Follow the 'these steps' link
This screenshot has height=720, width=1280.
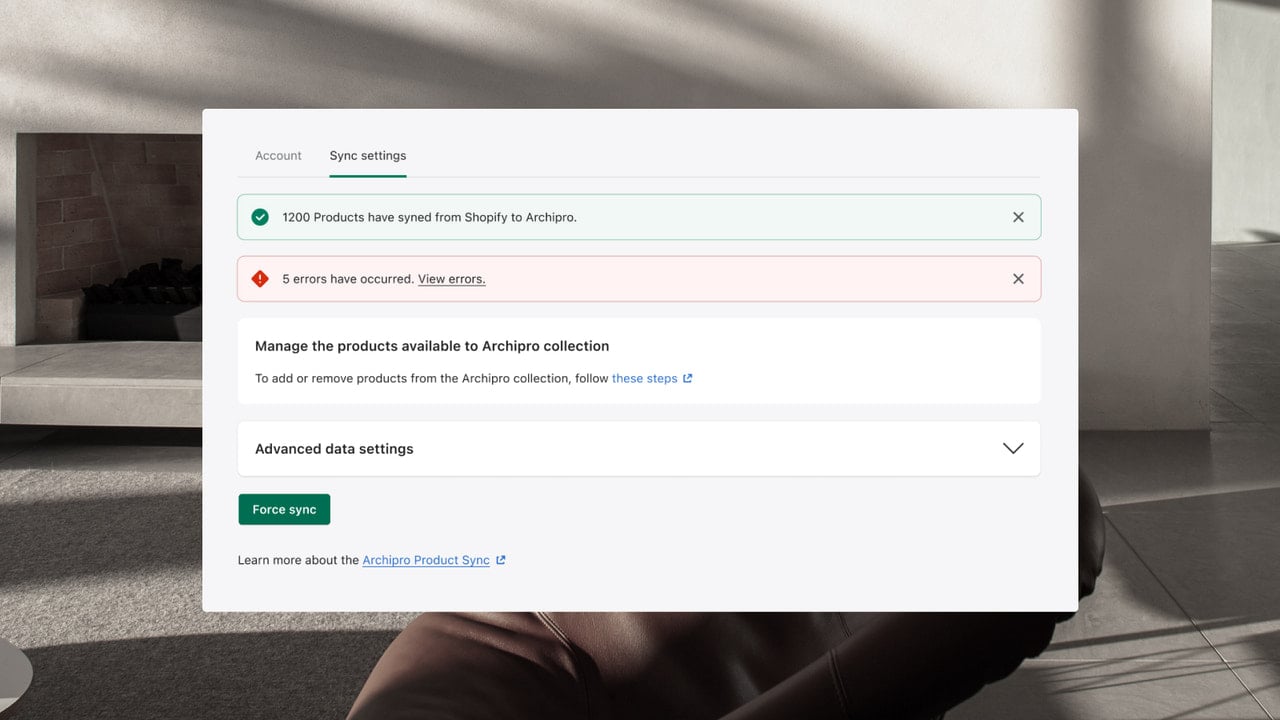pos(644,379)
